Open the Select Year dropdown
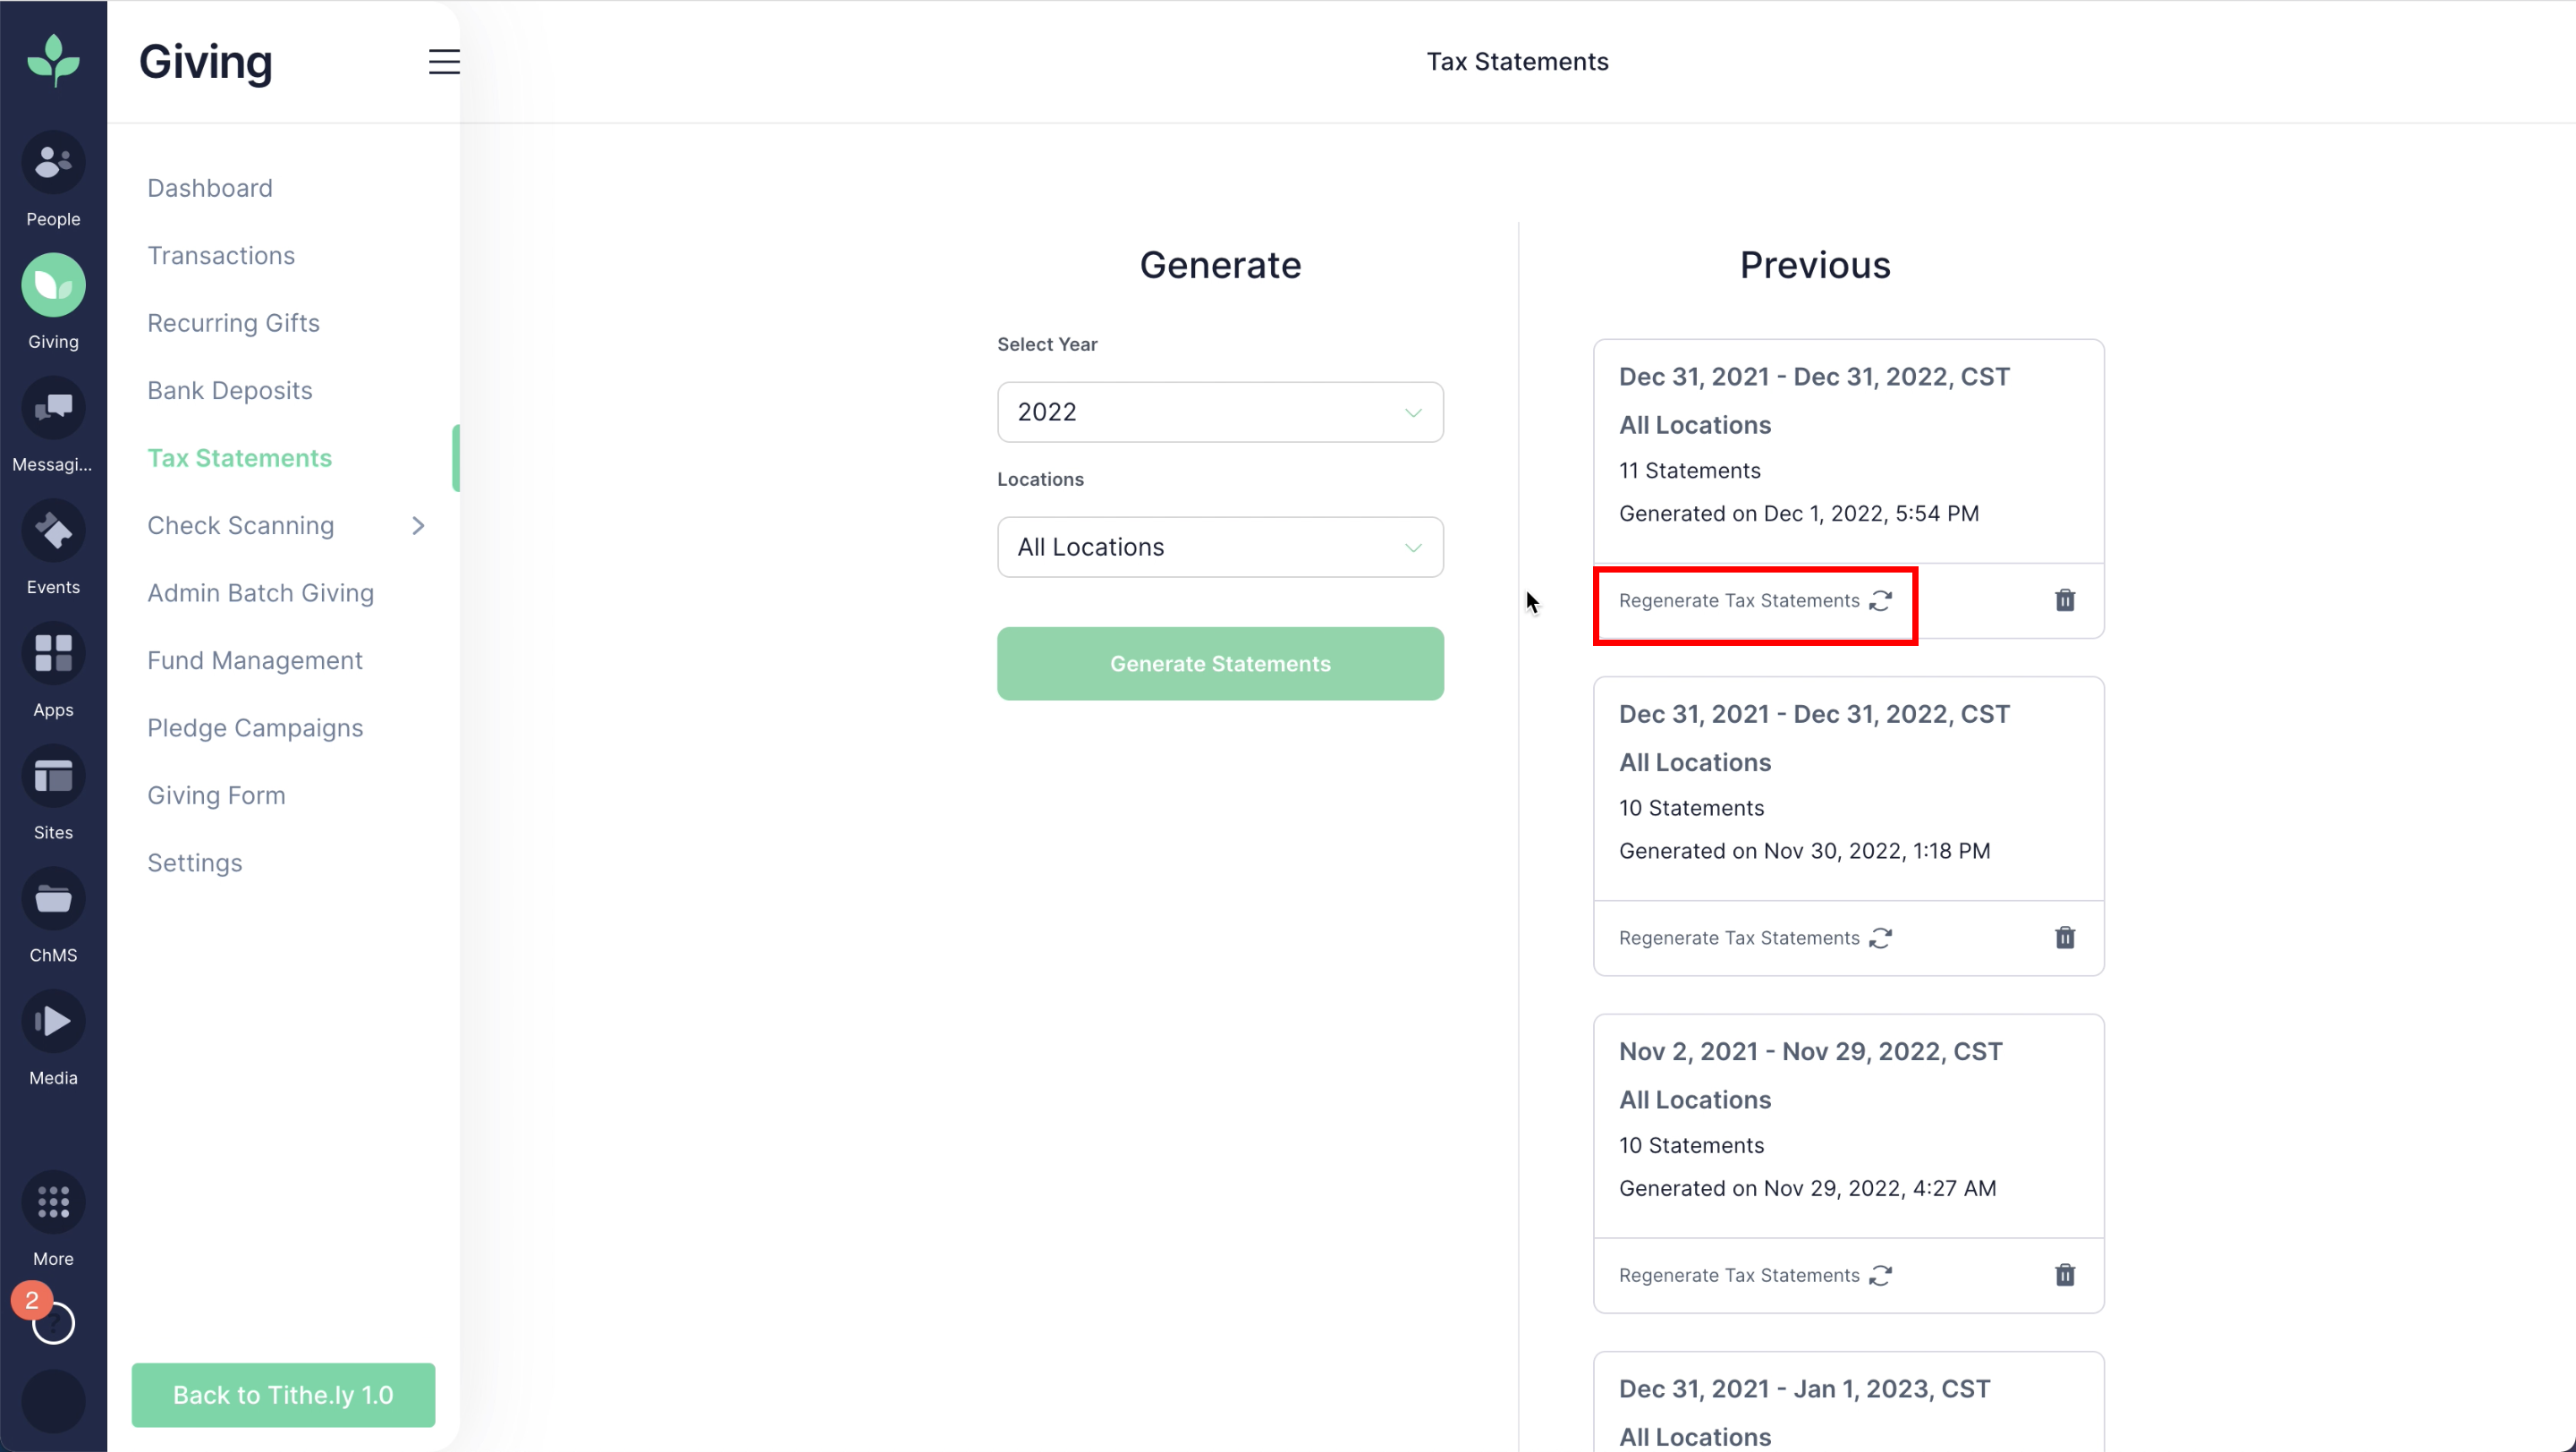2576x1452 pixels. point(1219,412)
